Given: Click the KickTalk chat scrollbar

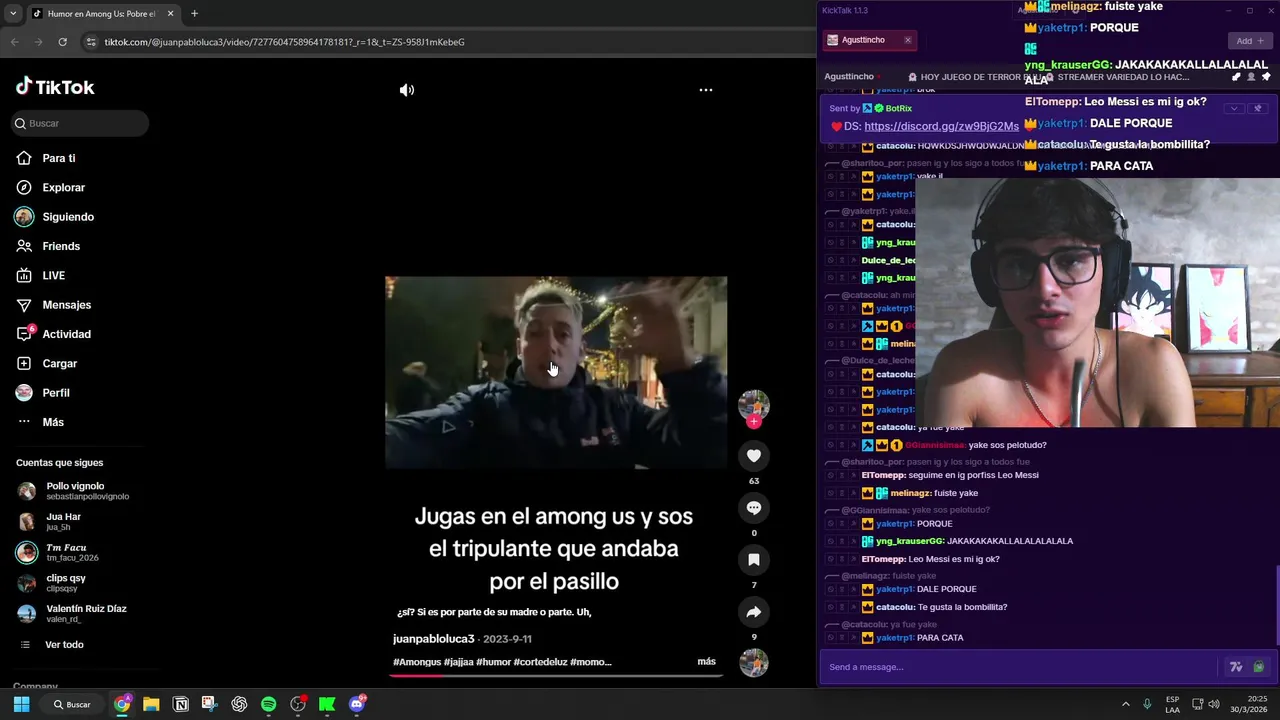Looking at the screenshot, I should 1277,607.
